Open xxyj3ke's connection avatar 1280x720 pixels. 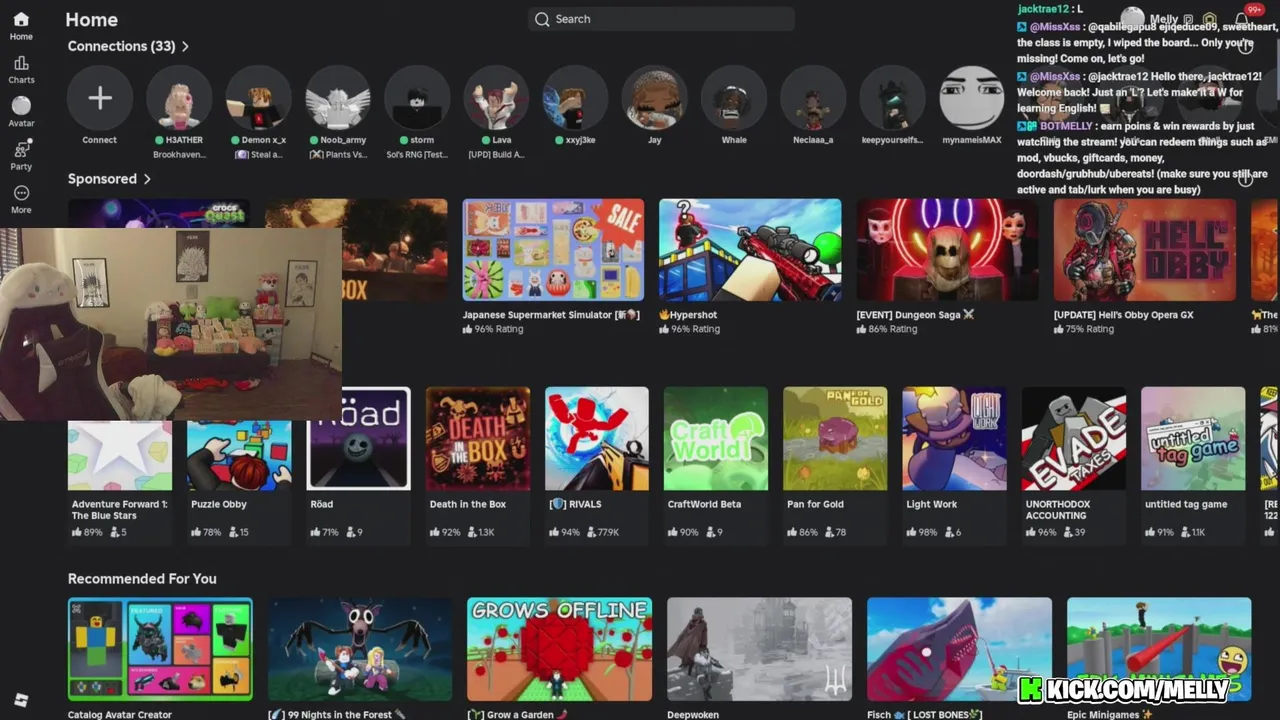[x=575, y=98]
